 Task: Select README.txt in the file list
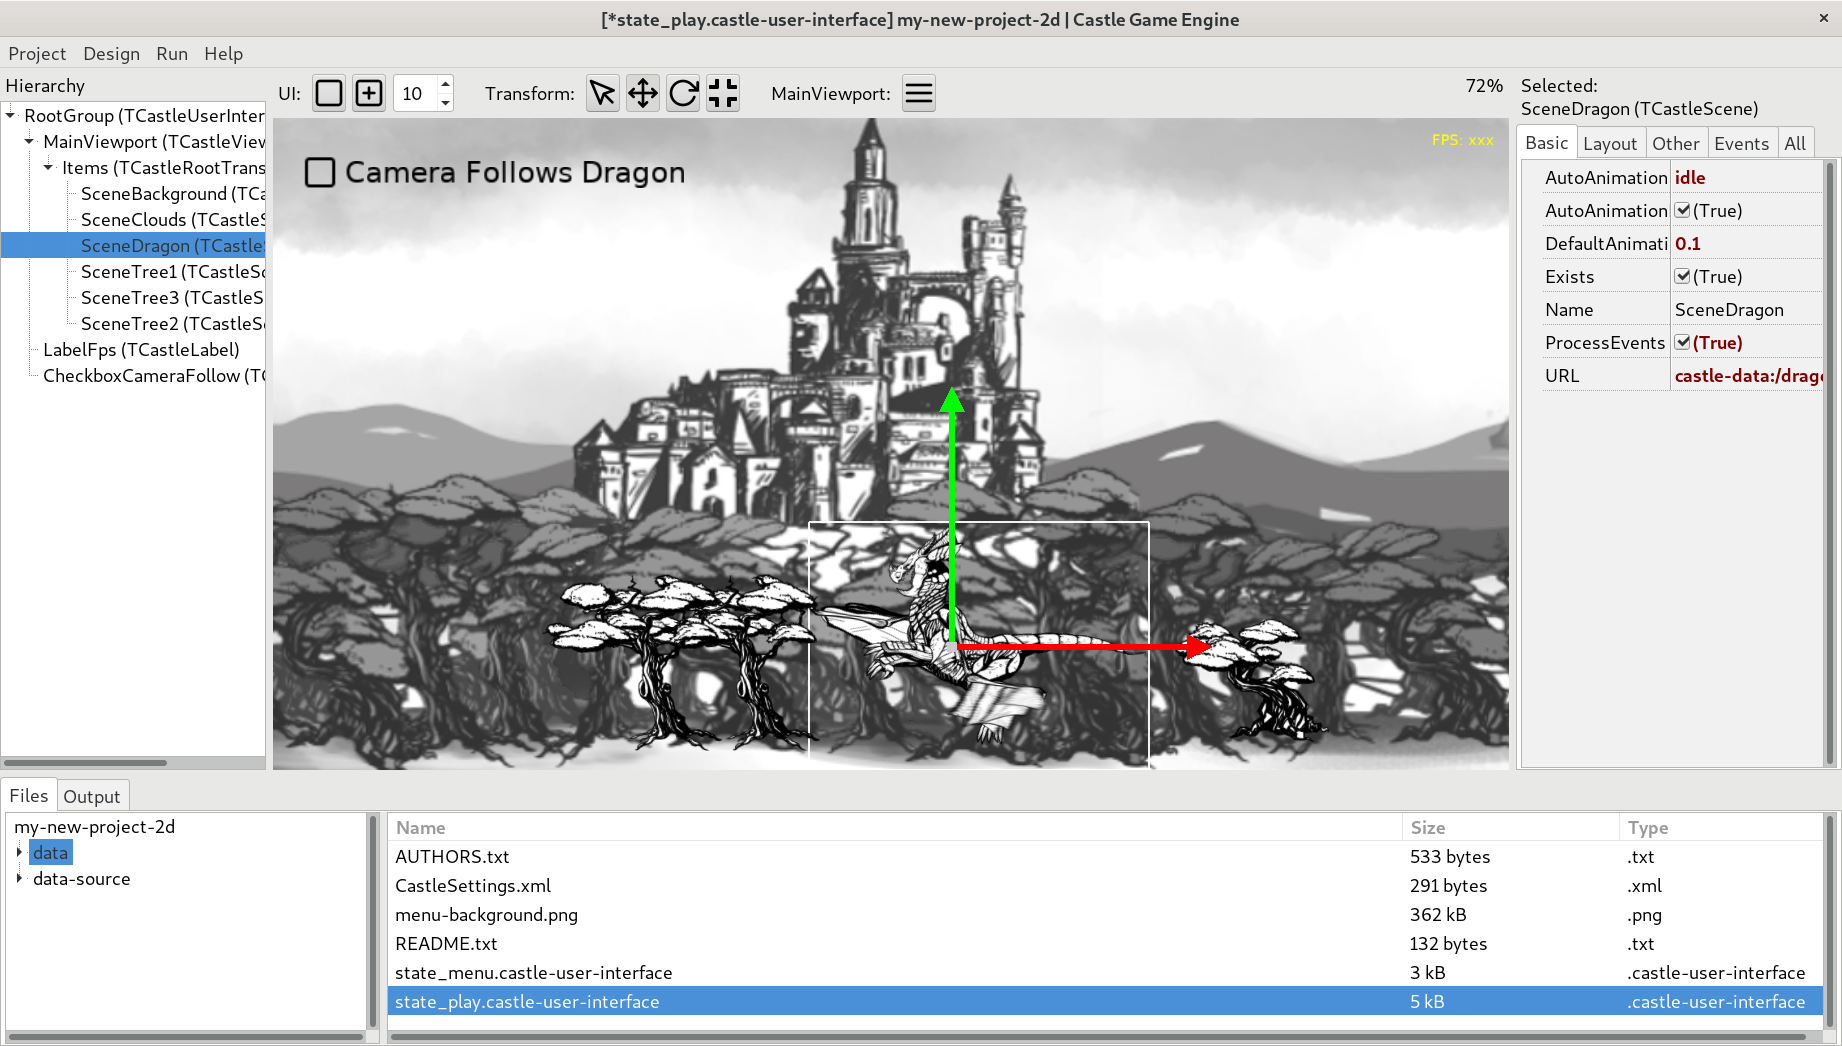coord(447,943)
